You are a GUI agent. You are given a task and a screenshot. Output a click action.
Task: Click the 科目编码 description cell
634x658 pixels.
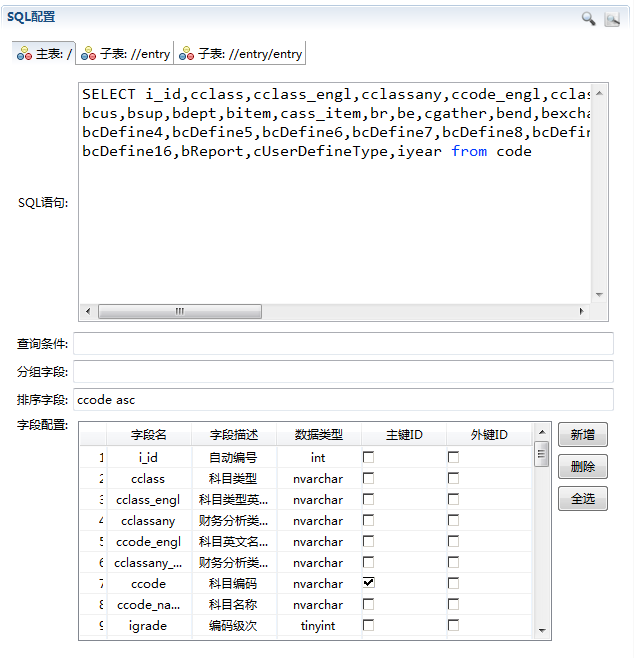click(234, 583)
